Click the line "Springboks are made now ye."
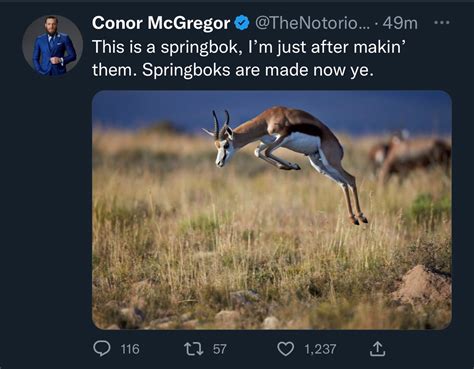474x369 pixels. tap(258, 70)
